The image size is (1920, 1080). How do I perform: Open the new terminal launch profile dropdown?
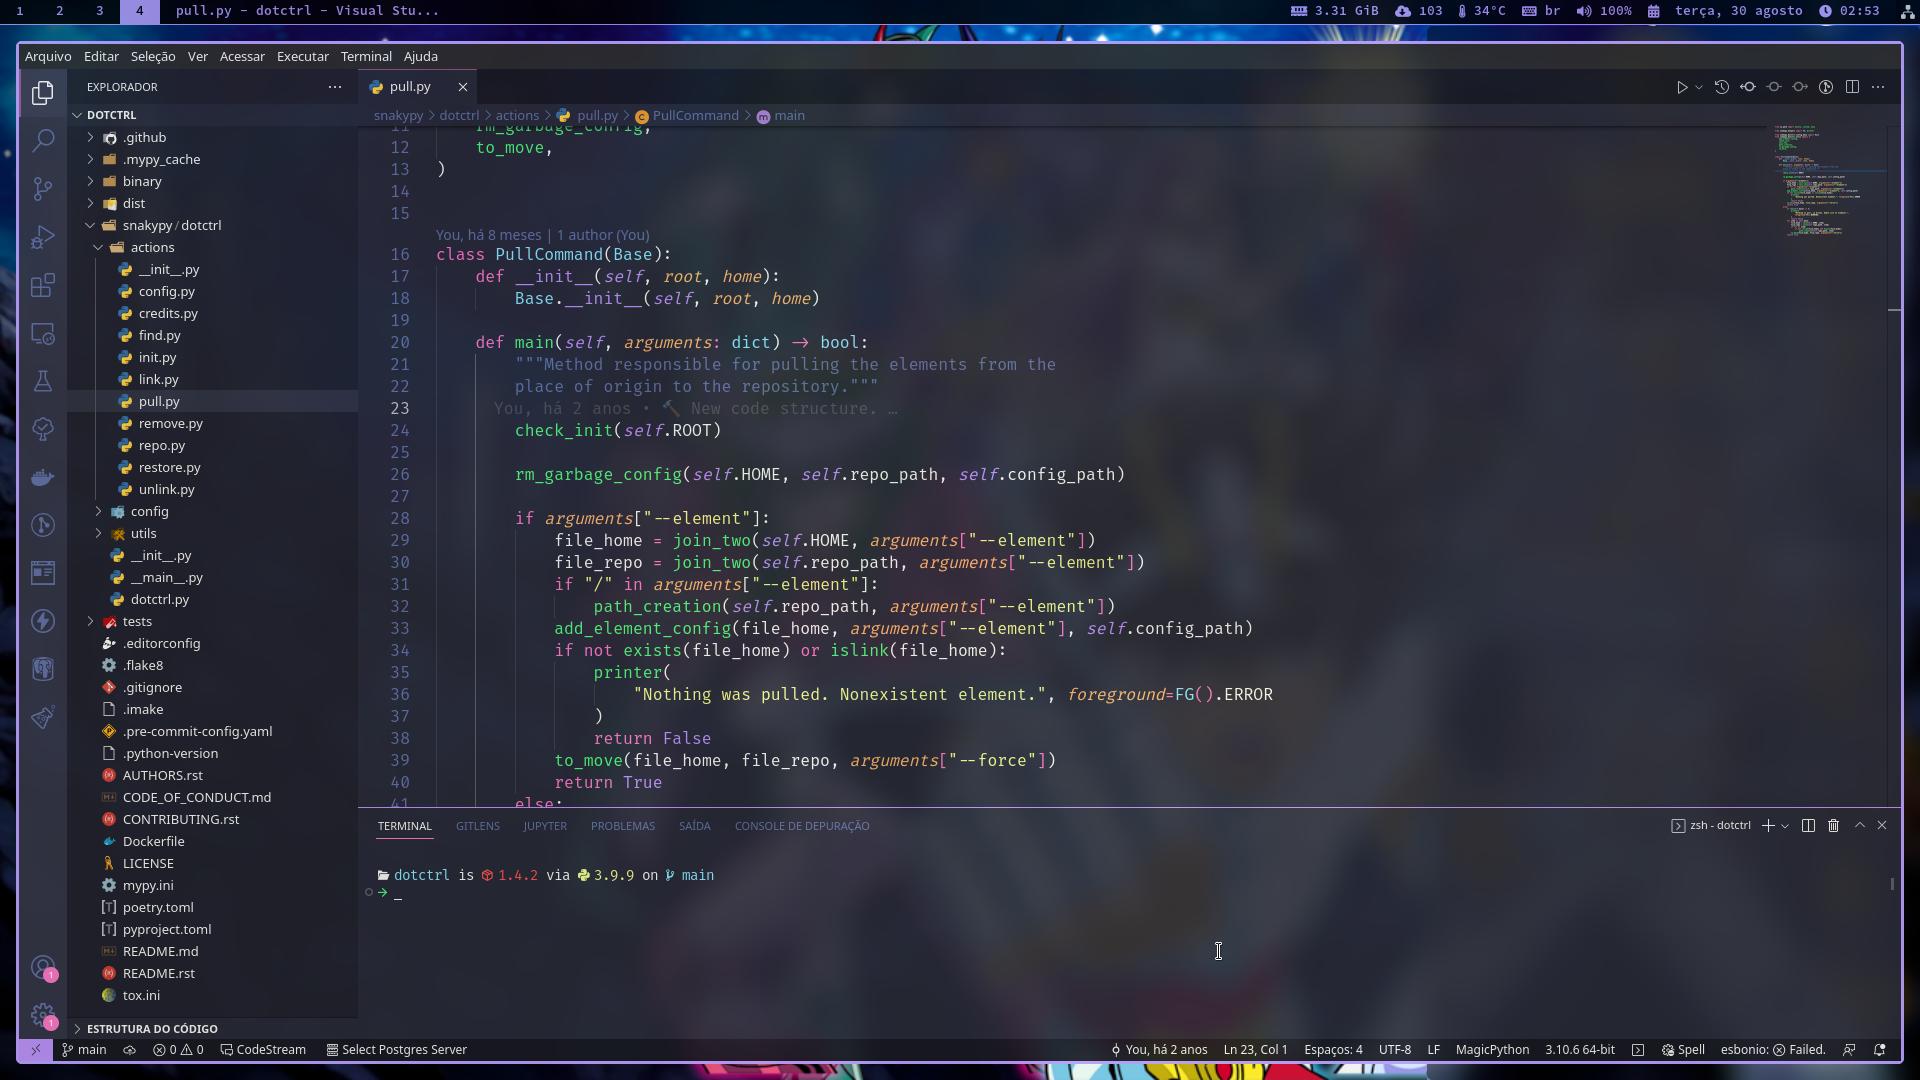[1785, 826]
